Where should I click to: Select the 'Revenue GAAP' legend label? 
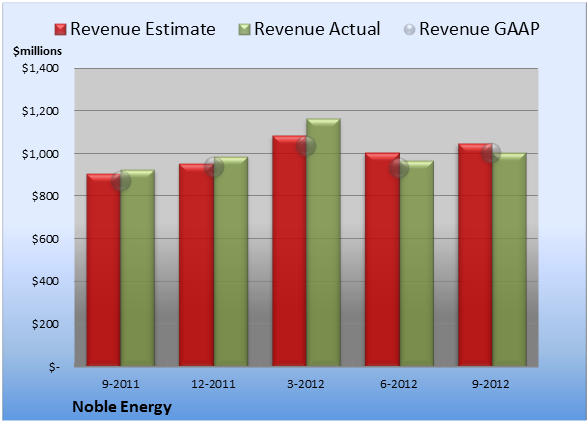coord(479,29)
